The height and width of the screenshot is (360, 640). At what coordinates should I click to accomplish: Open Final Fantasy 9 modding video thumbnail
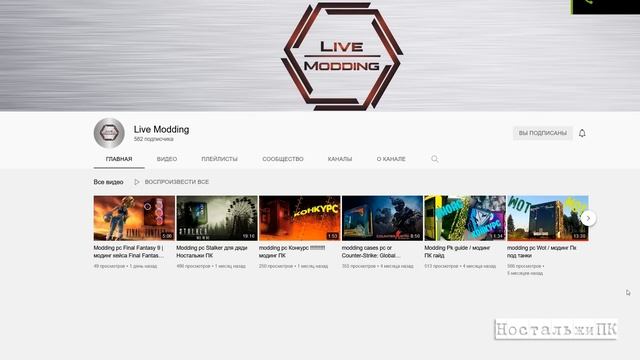(134, 218)
